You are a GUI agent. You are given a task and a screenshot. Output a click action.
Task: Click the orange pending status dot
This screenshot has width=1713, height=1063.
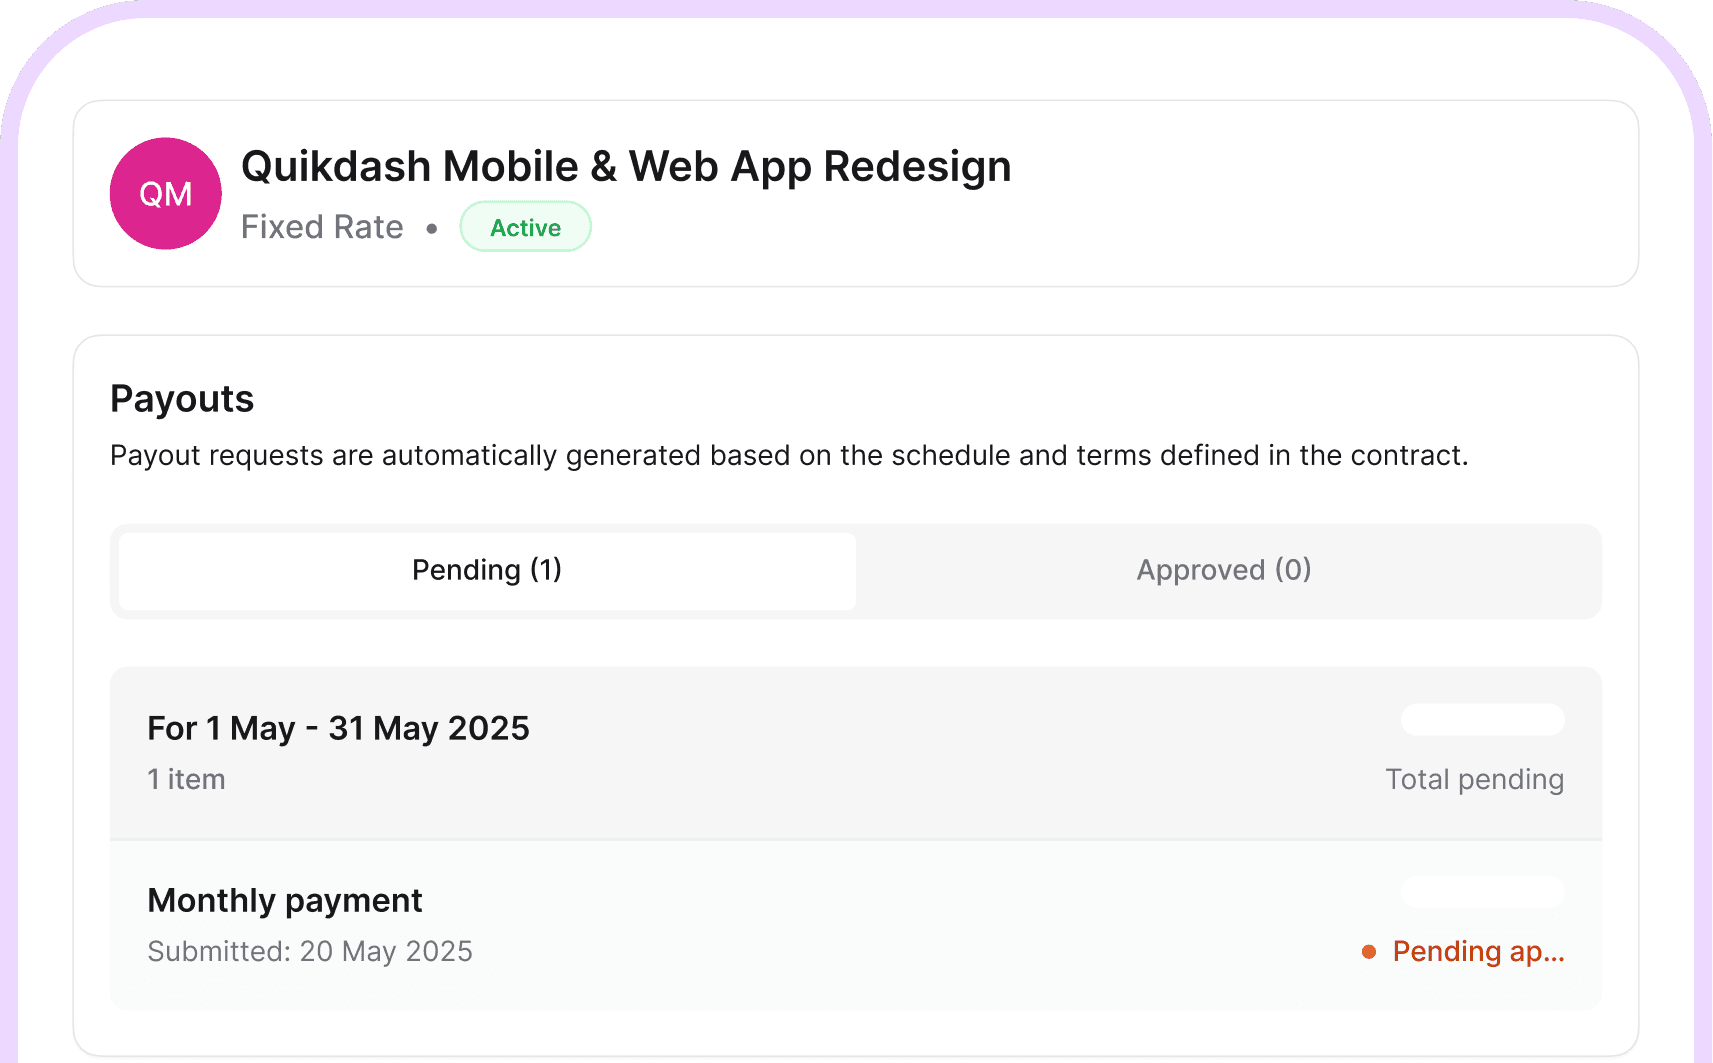1368,952
